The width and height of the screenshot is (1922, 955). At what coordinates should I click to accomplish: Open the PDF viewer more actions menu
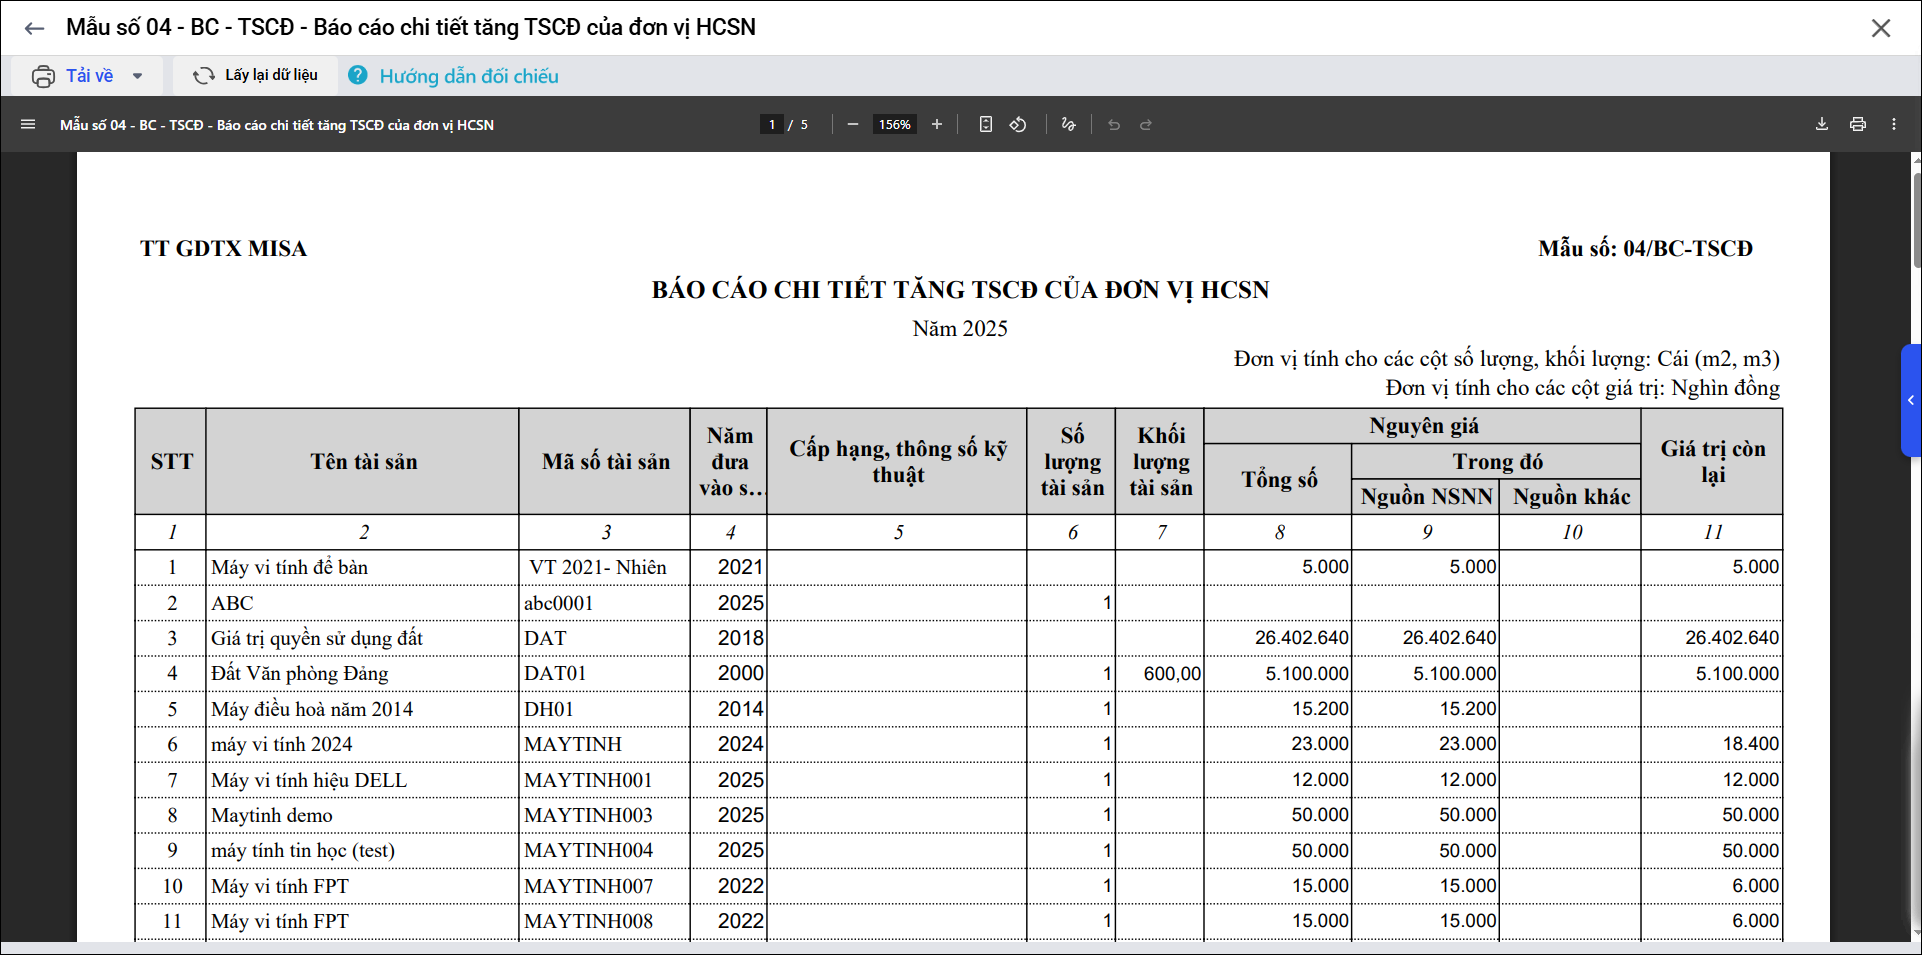coord(1893,125)
